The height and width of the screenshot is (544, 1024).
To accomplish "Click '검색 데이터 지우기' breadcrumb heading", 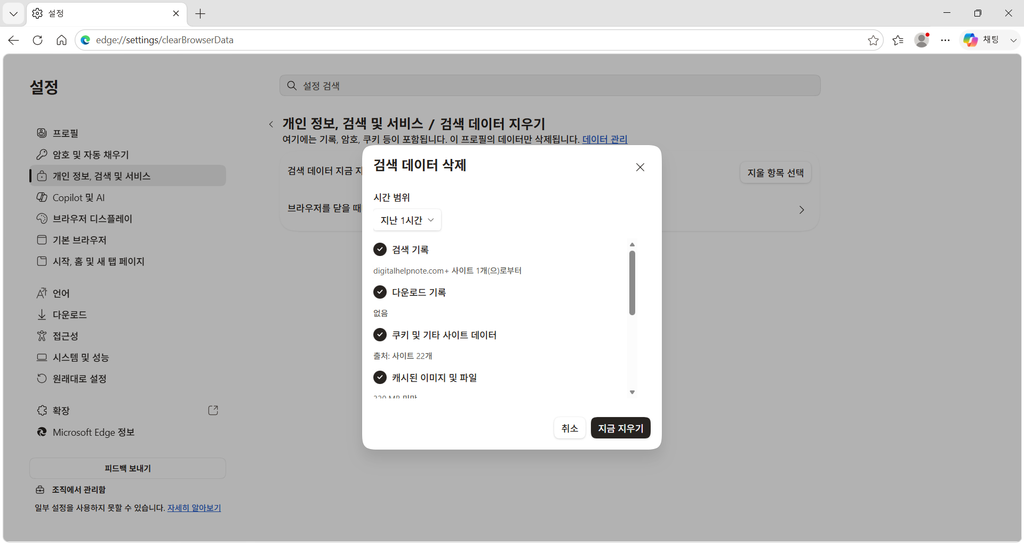I will tap(492, 124).
